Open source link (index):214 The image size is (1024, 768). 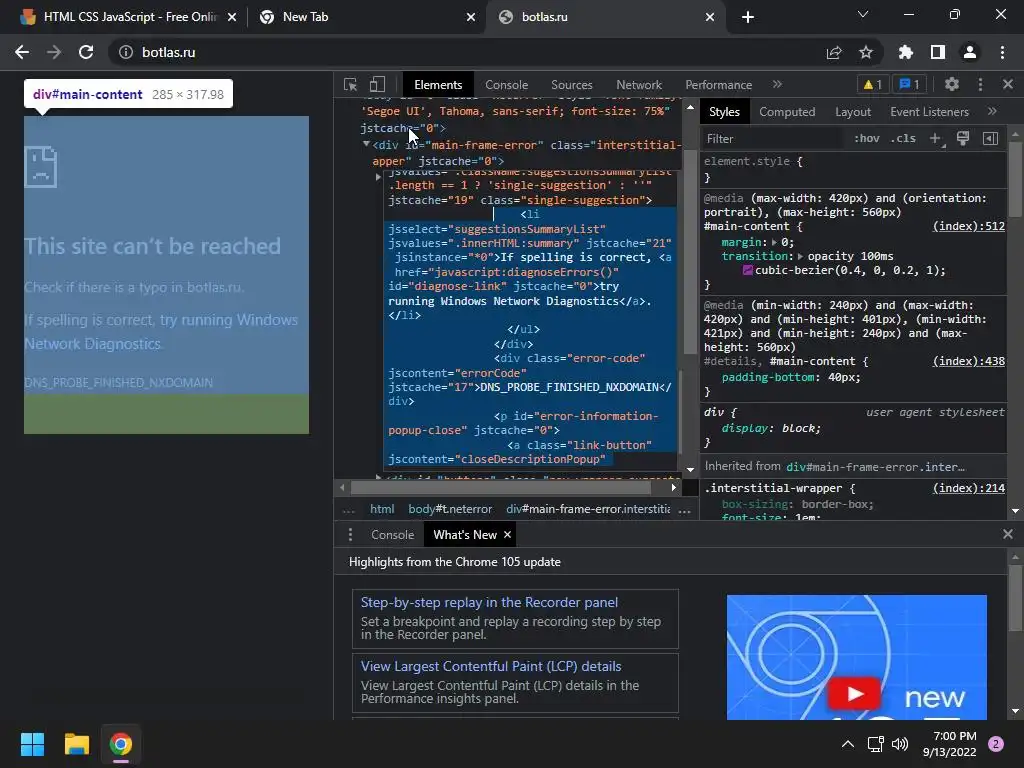click(968, 488)
